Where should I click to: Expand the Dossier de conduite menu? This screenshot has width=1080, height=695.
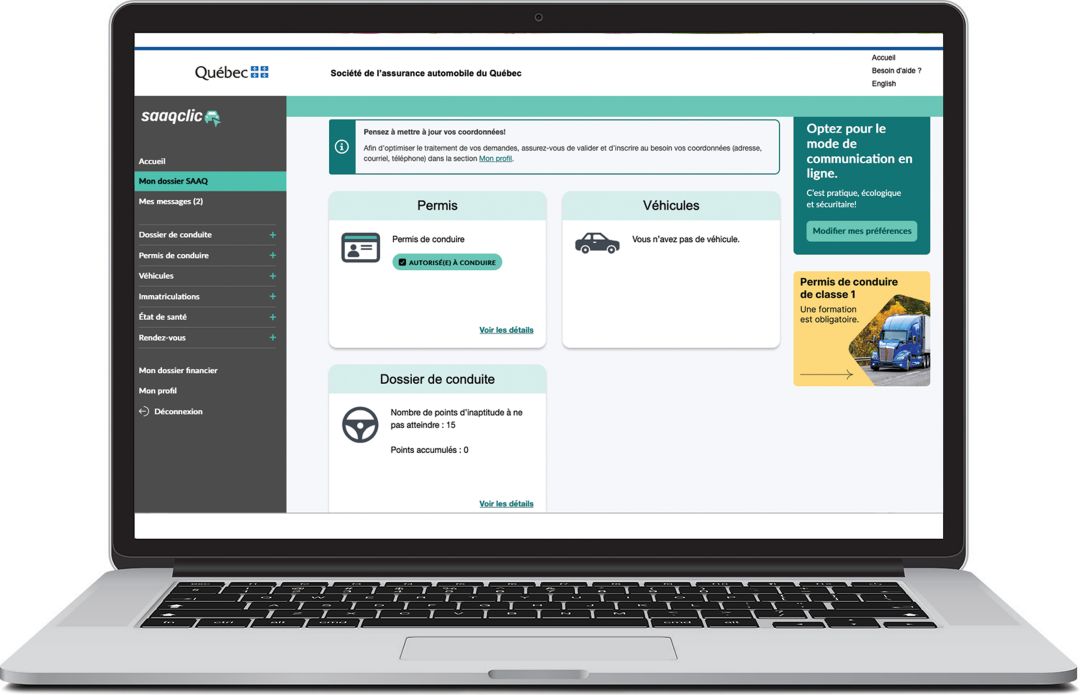click(272, 235)
